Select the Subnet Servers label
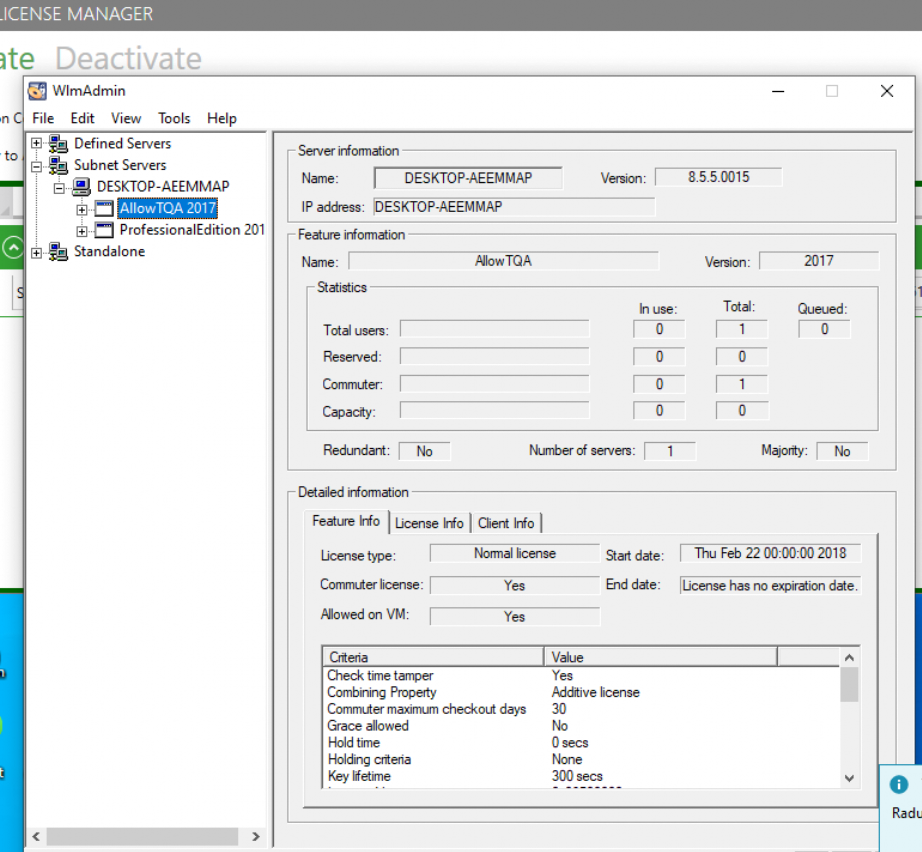Viewport: 922px width, 852px height. pyautogui.click(x=120, y=165)
